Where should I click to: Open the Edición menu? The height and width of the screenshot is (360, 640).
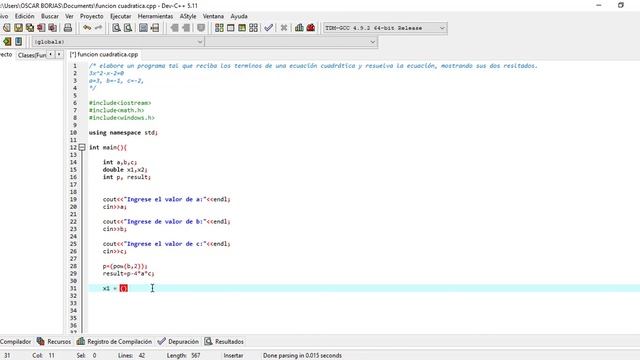click(24, 16)
